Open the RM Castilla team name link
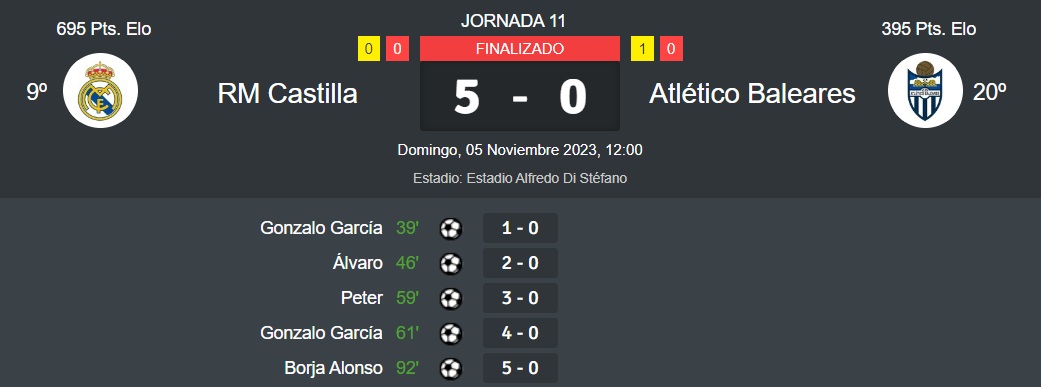1041x387 pixels. pos(287,94)
